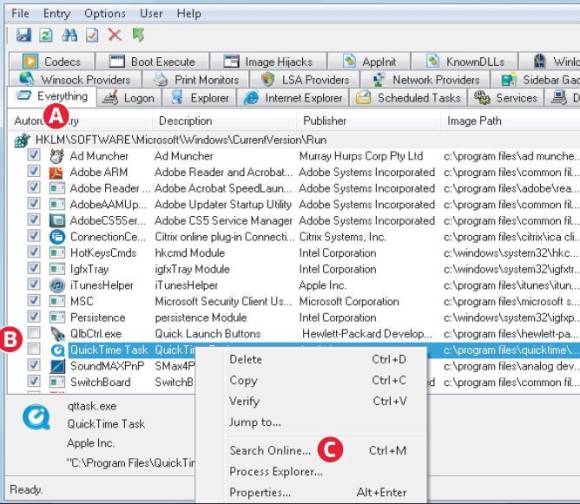Open the LSA Providers tab
Image resolution: width=580 pixels, height=504 pixels.
click(305, 80)
